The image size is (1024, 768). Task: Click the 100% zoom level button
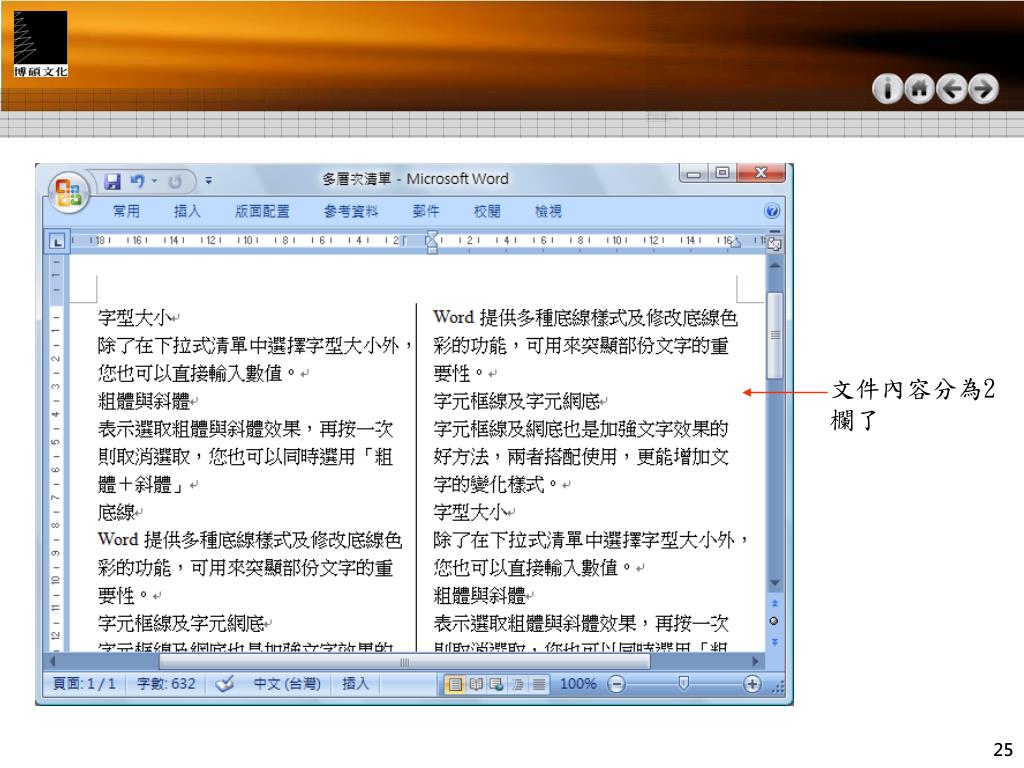pos(578,684)
